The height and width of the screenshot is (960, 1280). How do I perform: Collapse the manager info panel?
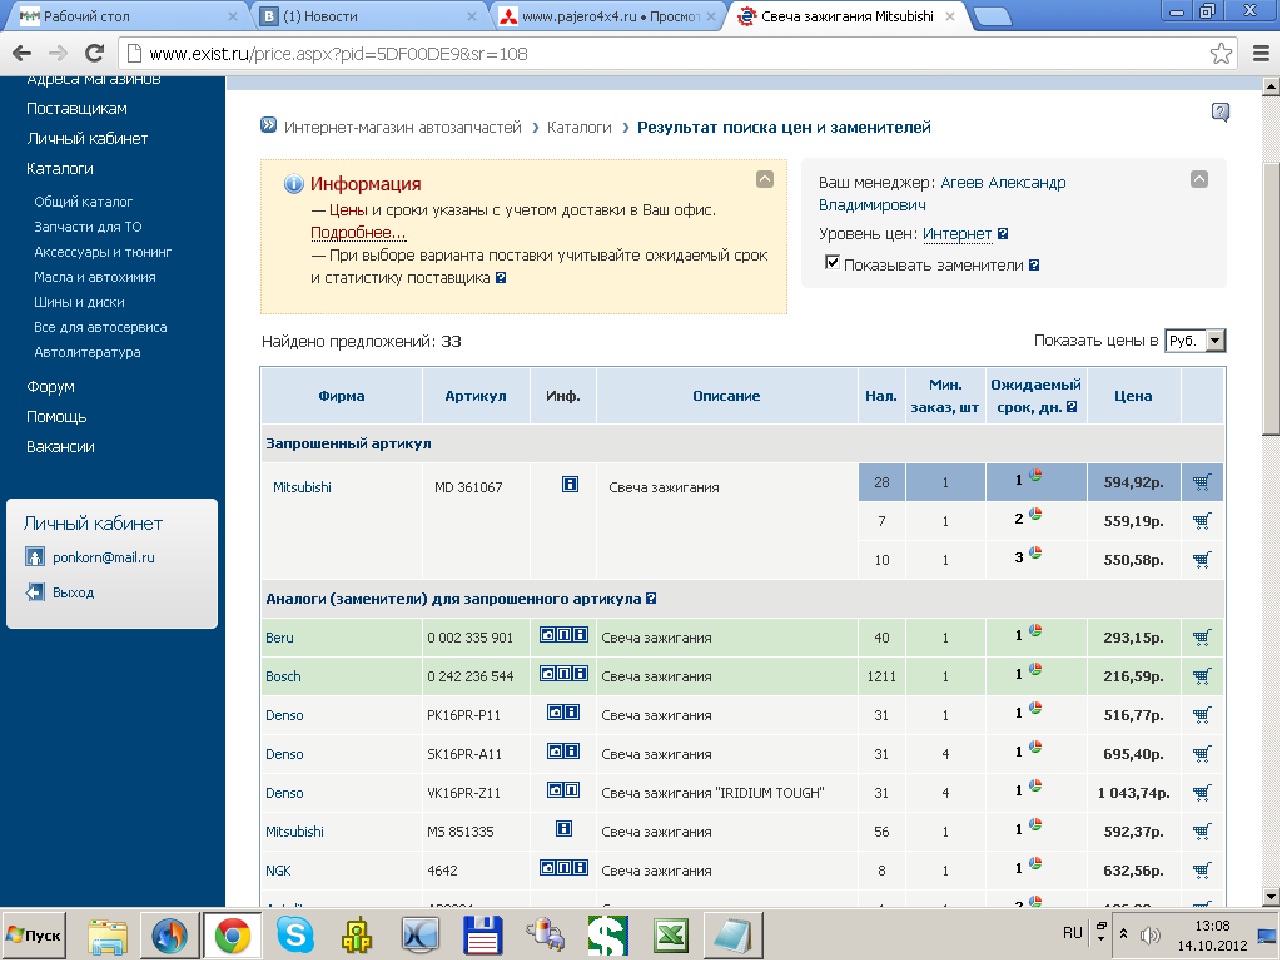pos(1199,179)
